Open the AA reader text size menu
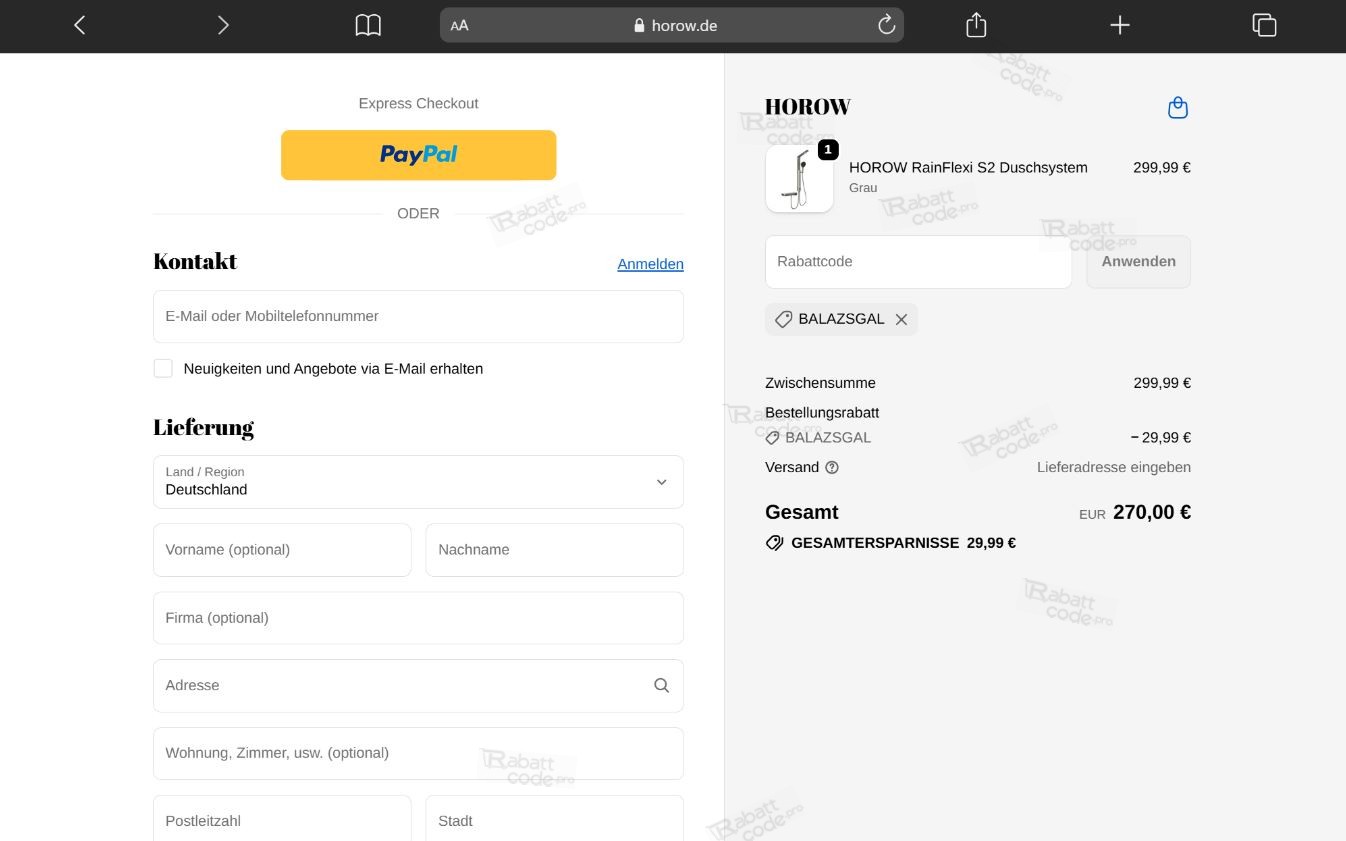Viewport: 1346px width, 841px height. (459, 26)
